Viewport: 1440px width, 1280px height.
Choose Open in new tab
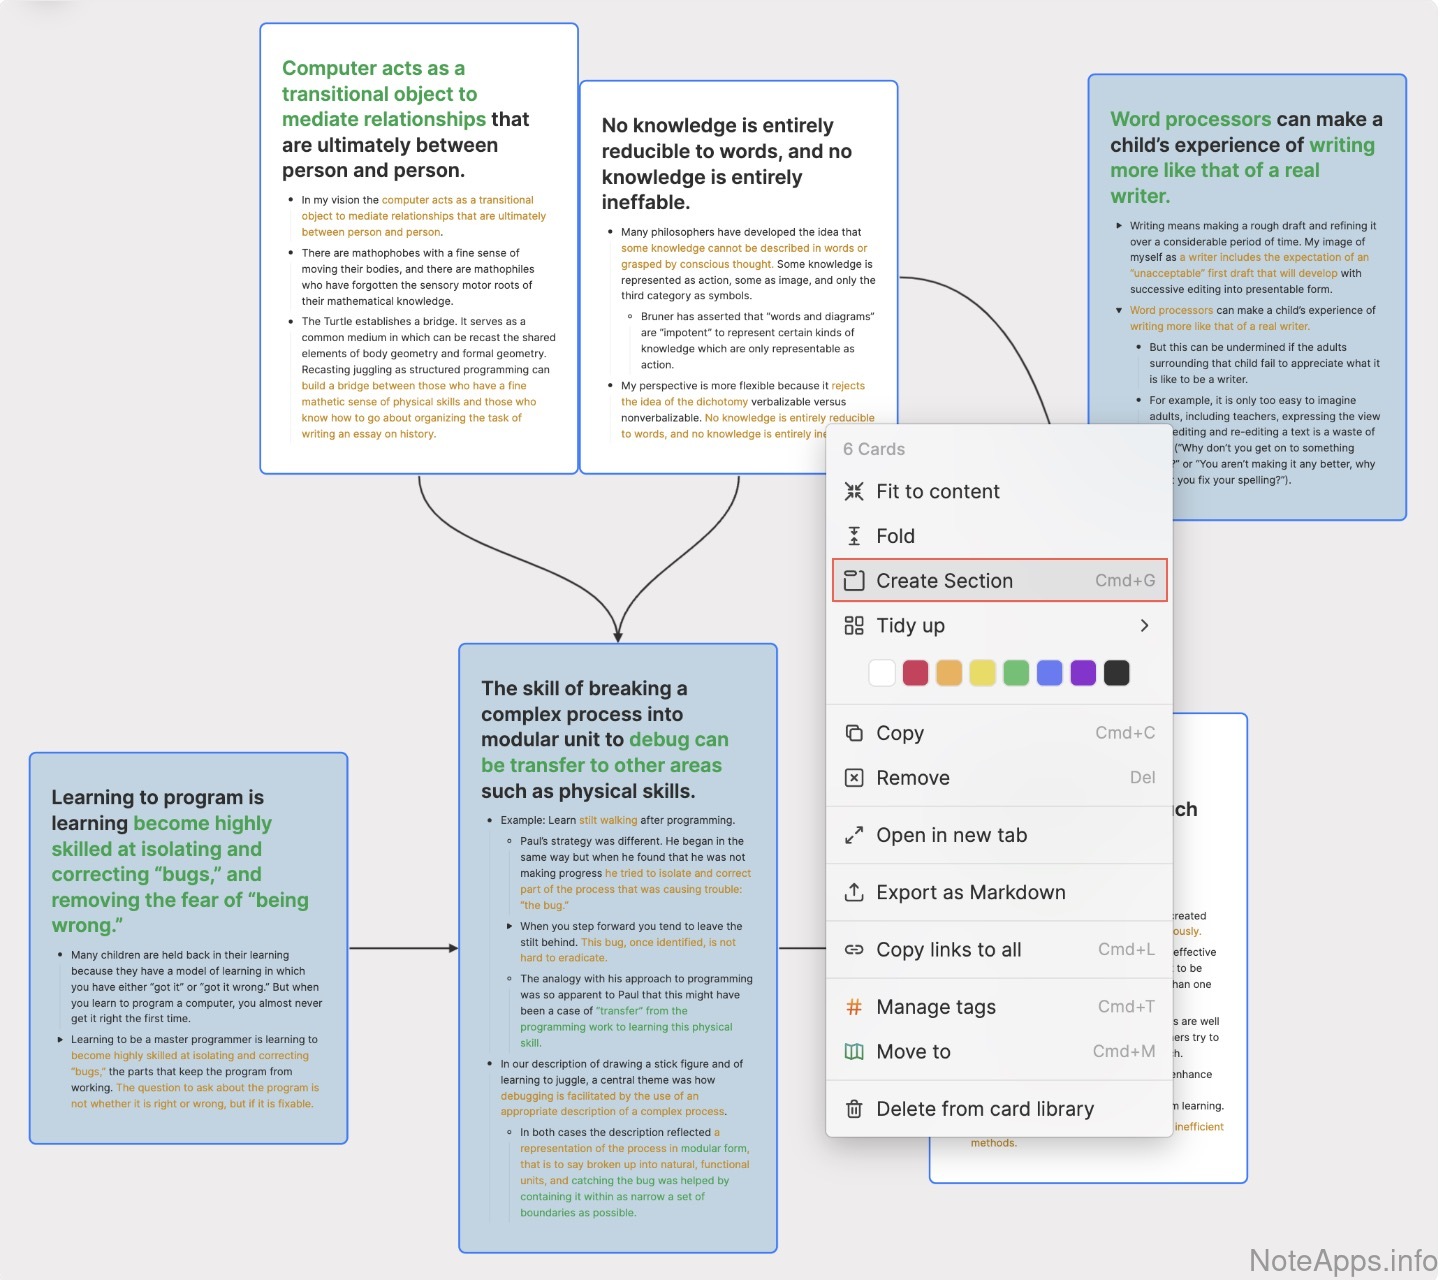point(951,835)
